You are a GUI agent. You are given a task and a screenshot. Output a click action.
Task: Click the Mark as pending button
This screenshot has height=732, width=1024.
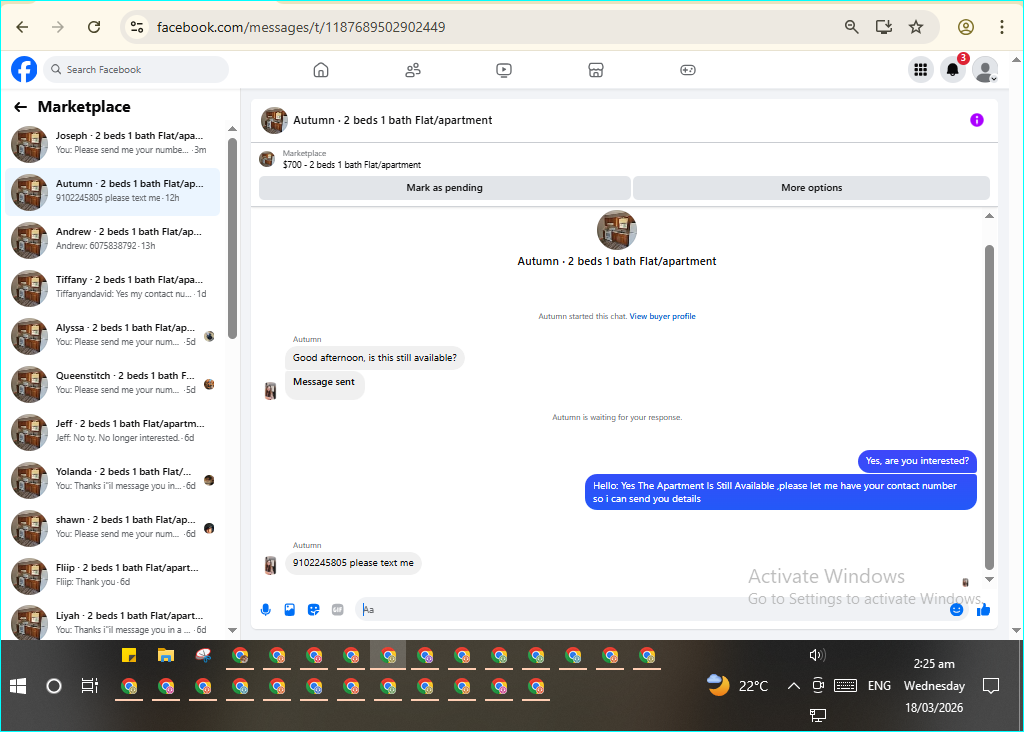coord(445,188)
